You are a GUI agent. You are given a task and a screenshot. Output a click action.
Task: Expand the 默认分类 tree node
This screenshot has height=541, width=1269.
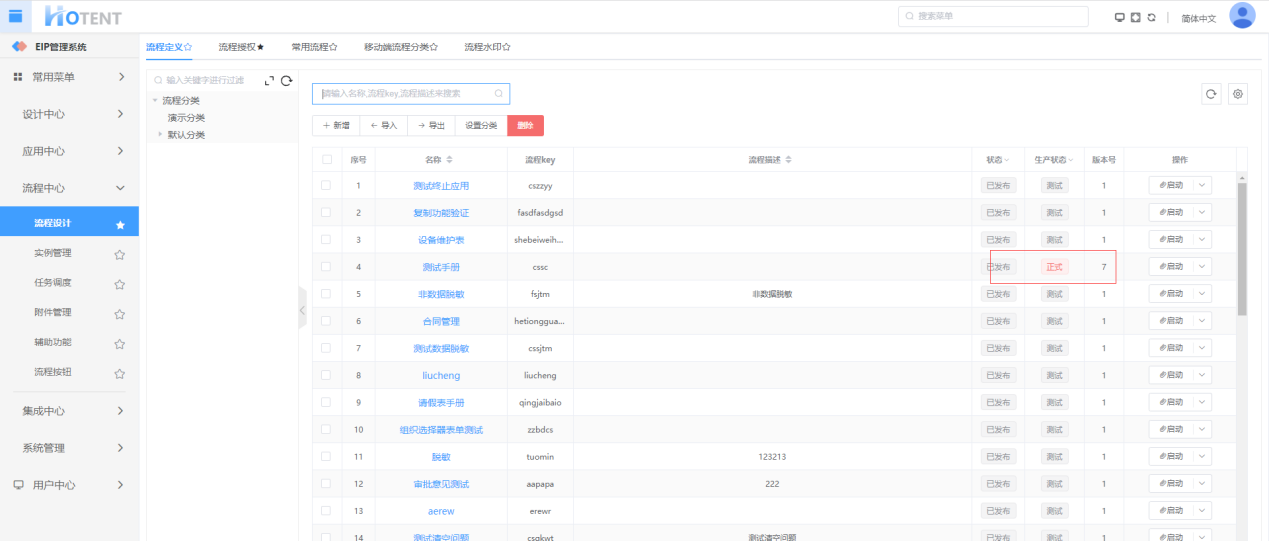pyautogui.click(x=159, y=134)
